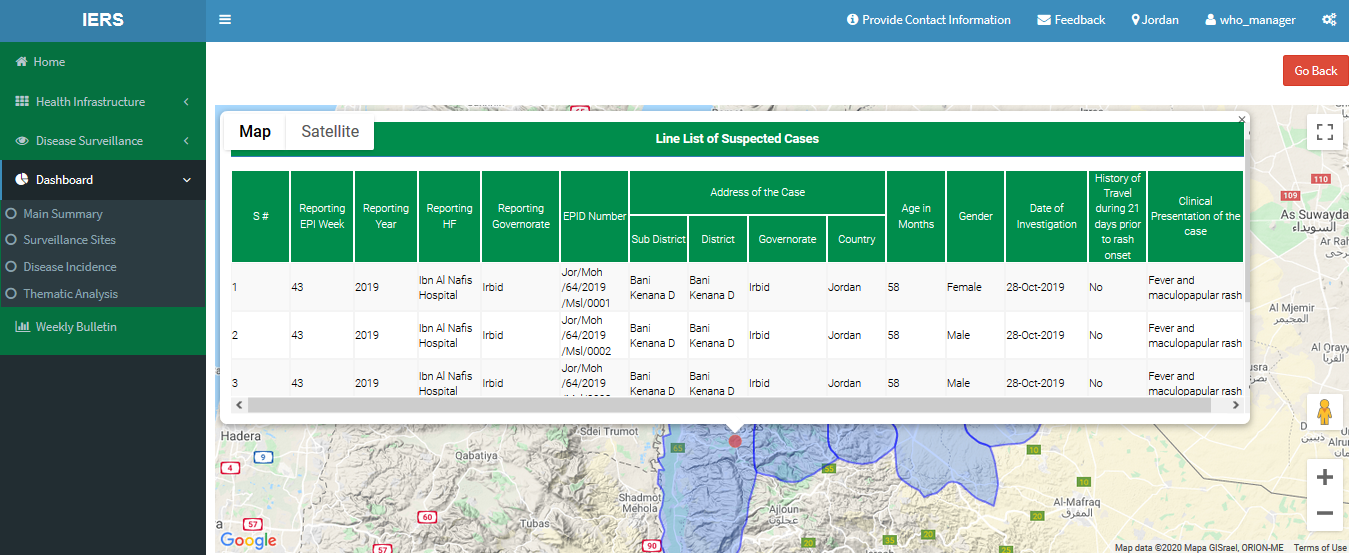Click the S # column header
Viewport: 1350px width, 555px height.
260,216
